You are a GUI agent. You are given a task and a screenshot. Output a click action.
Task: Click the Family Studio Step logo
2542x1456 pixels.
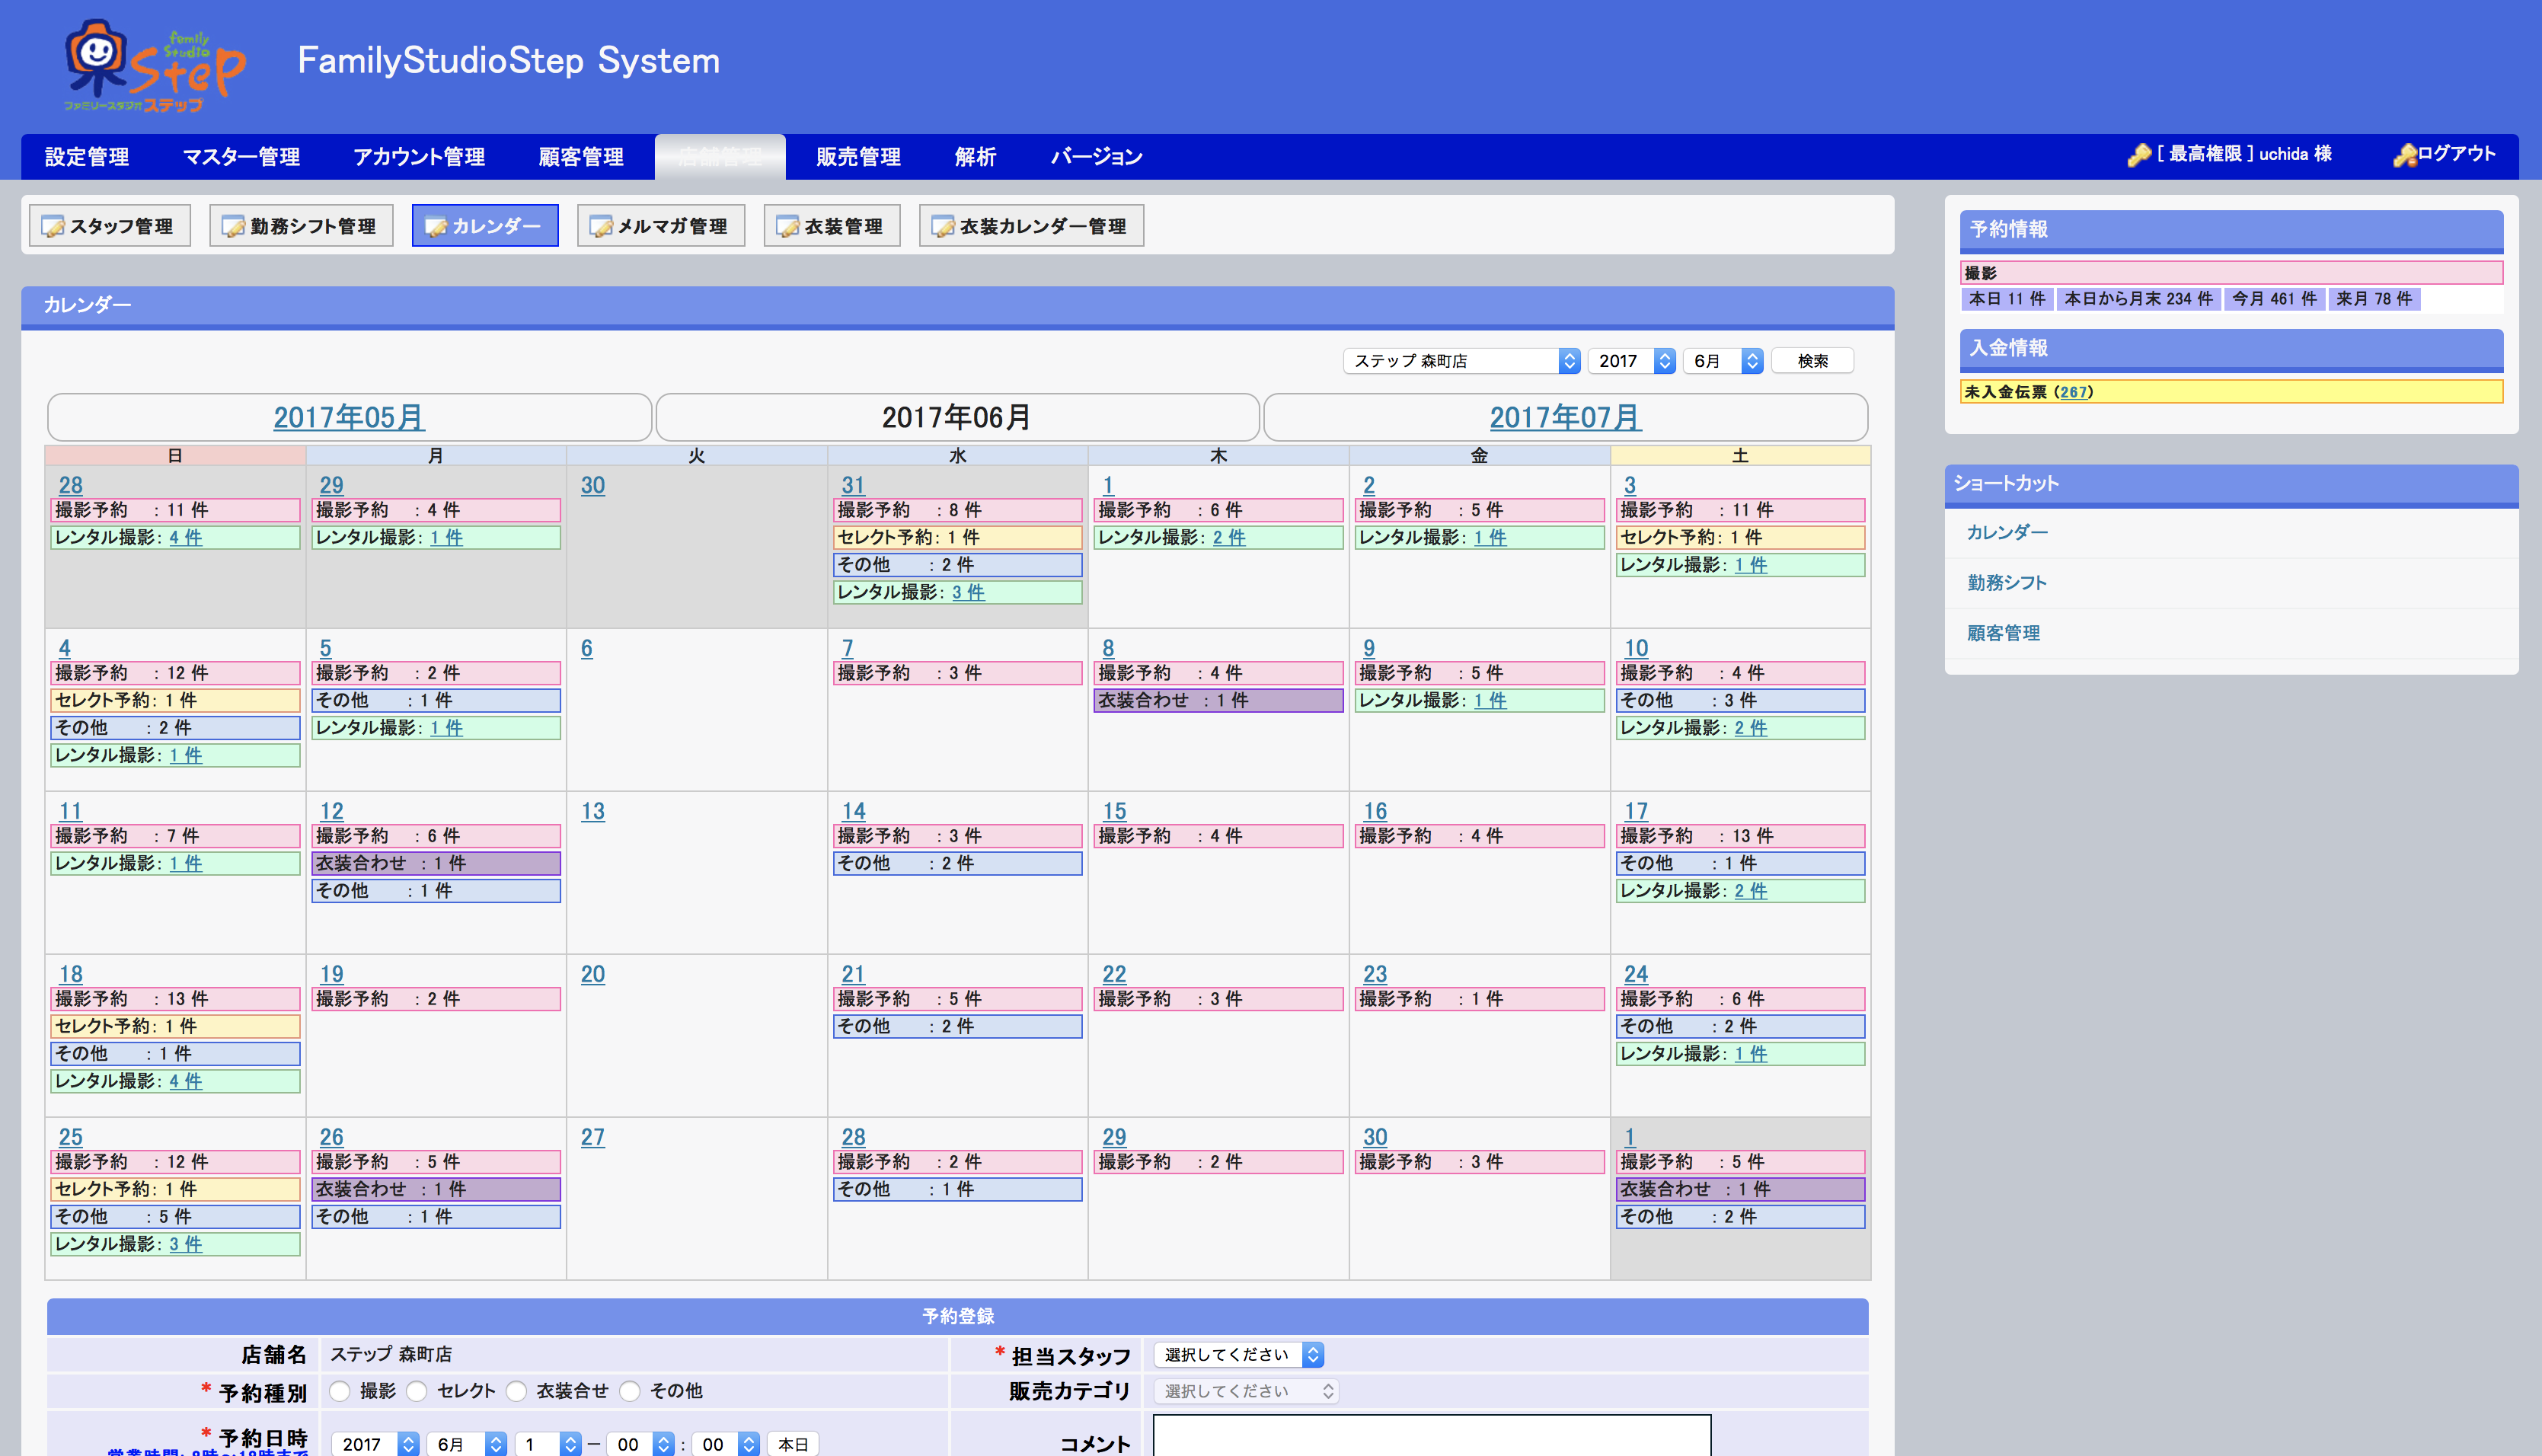pyautogui.click(x=154, y=66)
